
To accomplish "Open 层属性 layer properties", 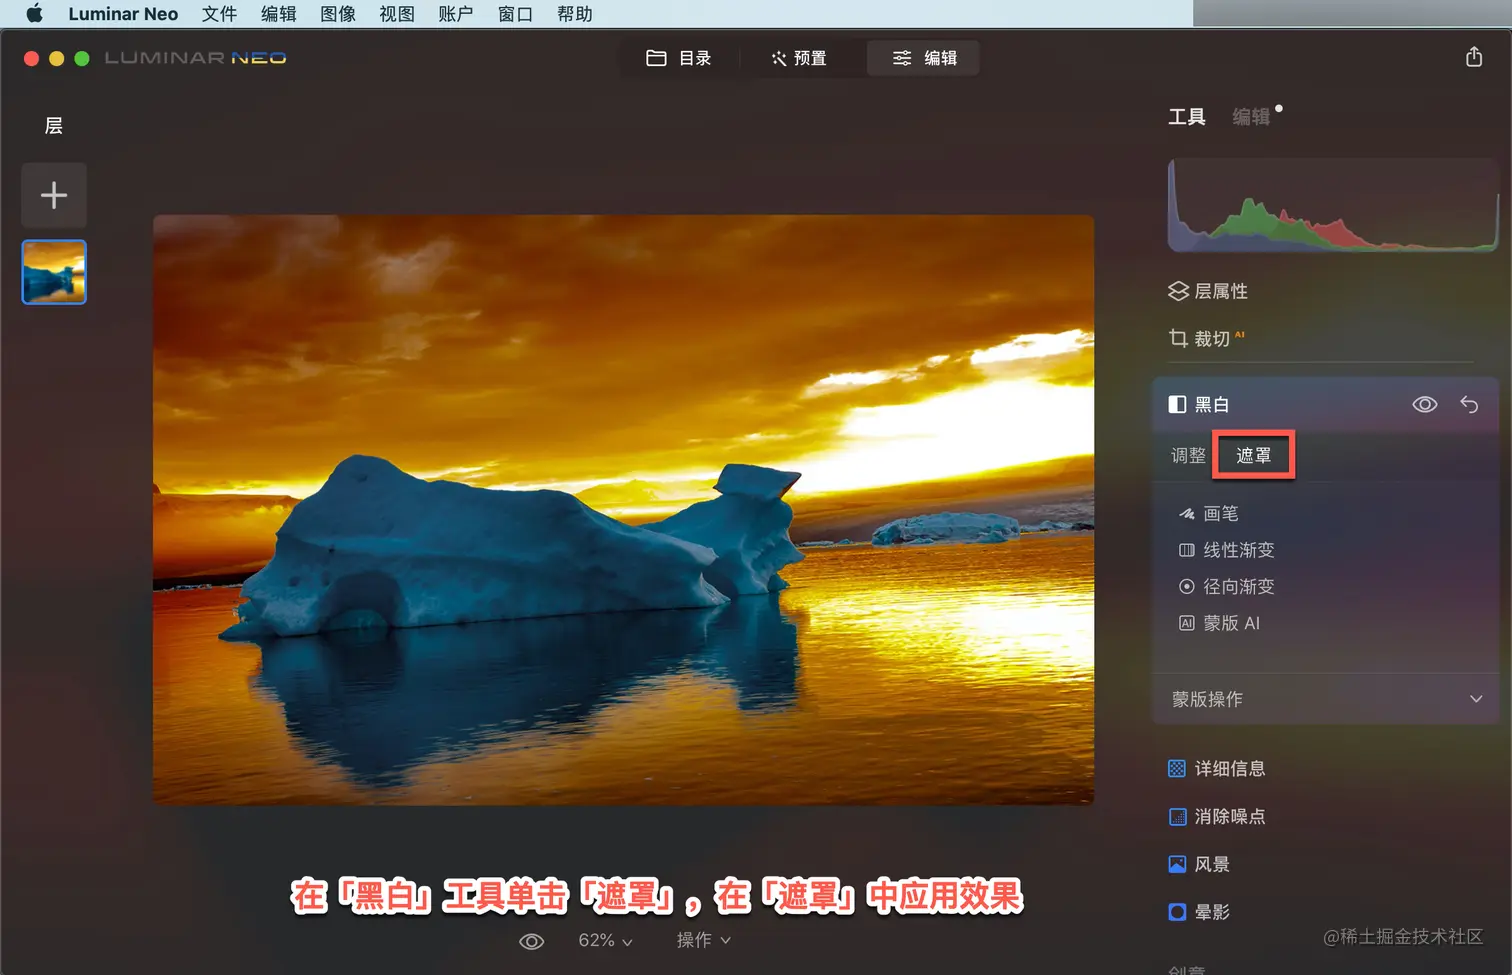I will click(x=1208, y=291).
